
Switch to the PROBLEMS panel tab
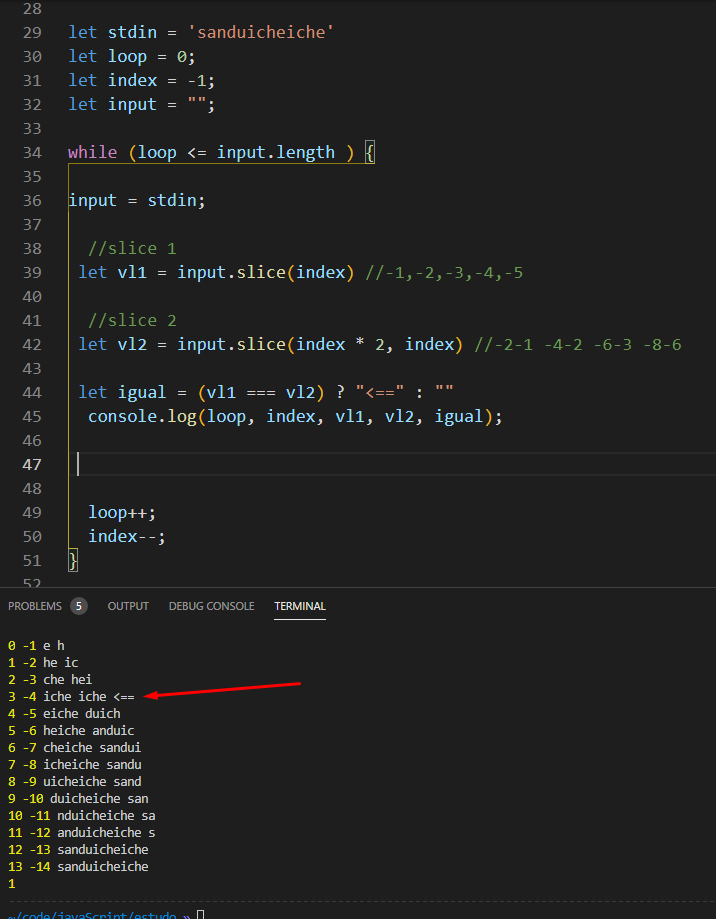(35, 606)
